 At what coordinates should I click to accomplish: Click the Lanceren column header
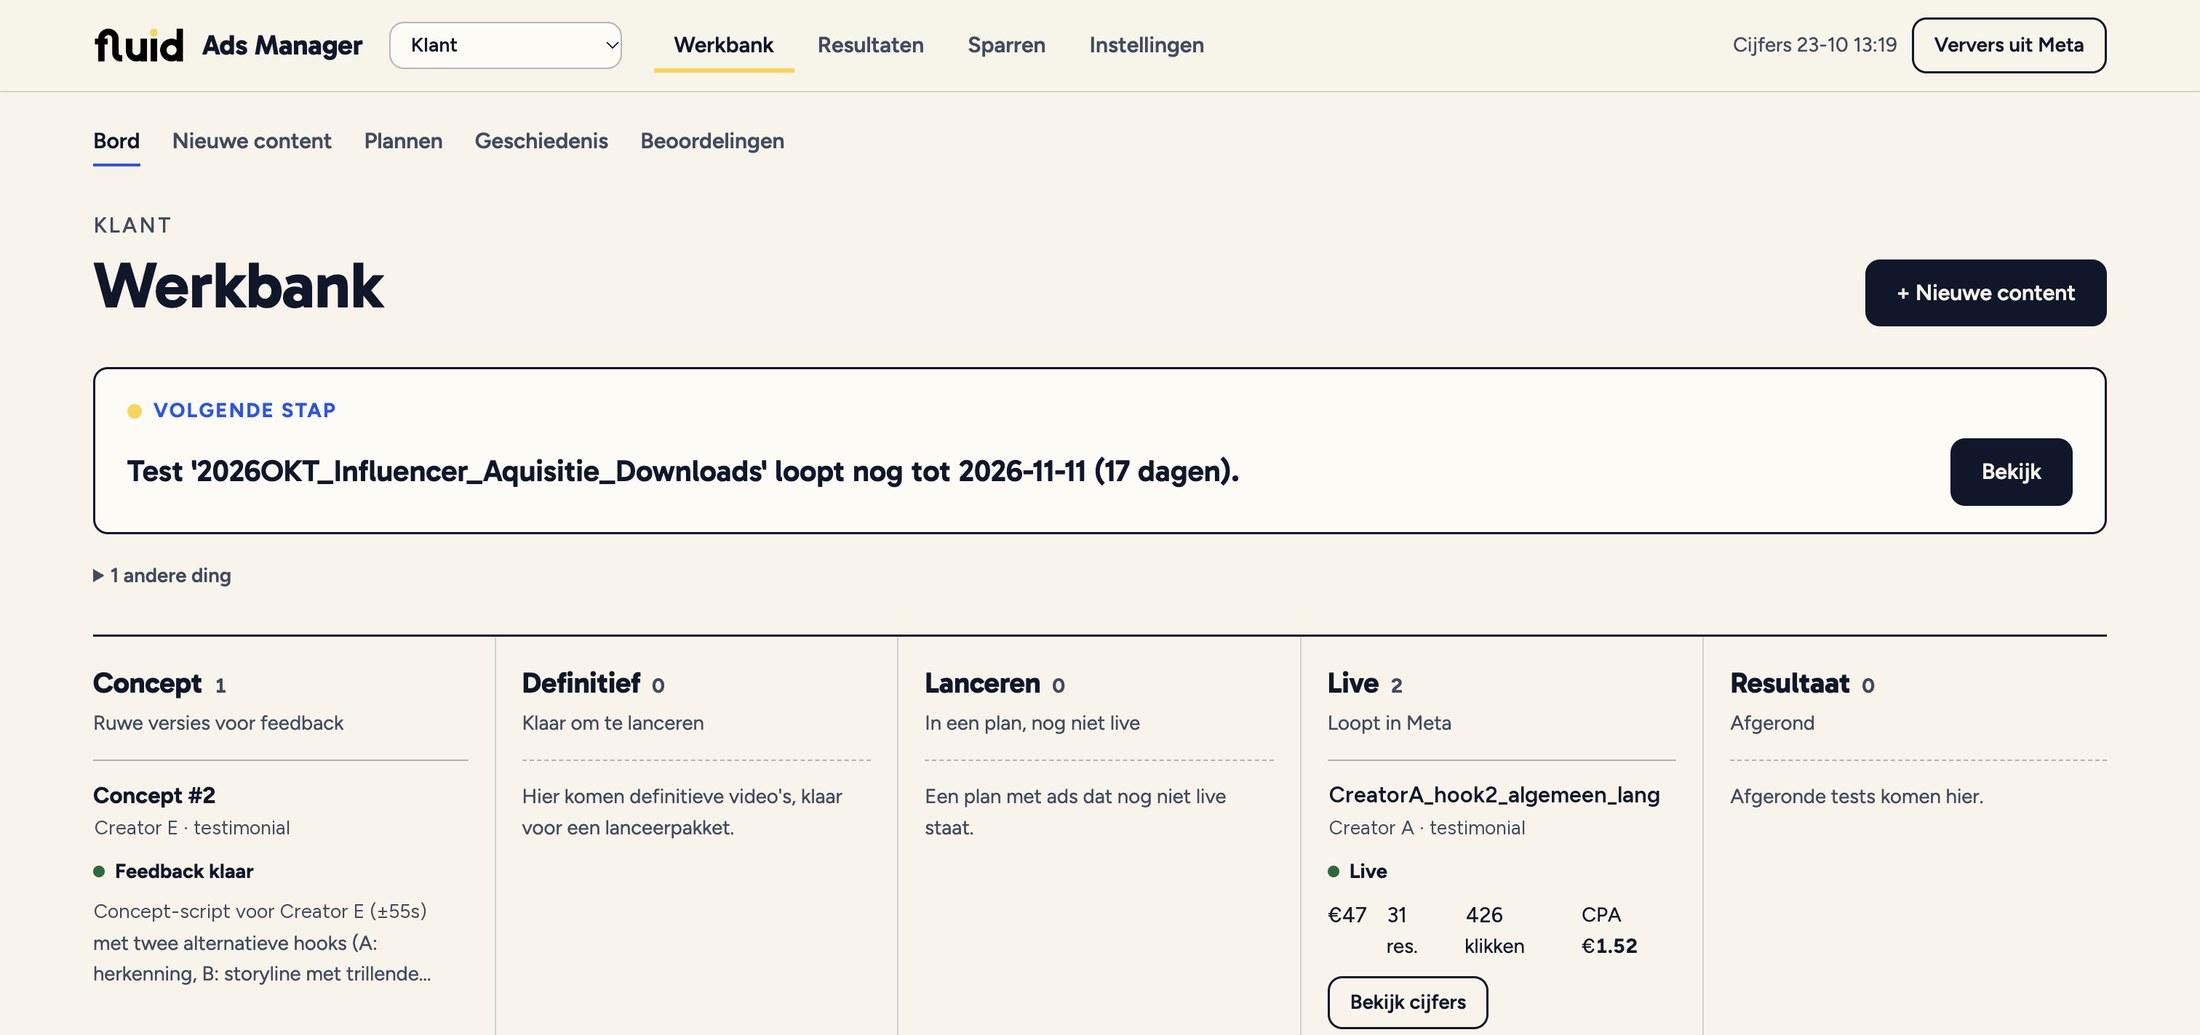(x=982, y=683)
